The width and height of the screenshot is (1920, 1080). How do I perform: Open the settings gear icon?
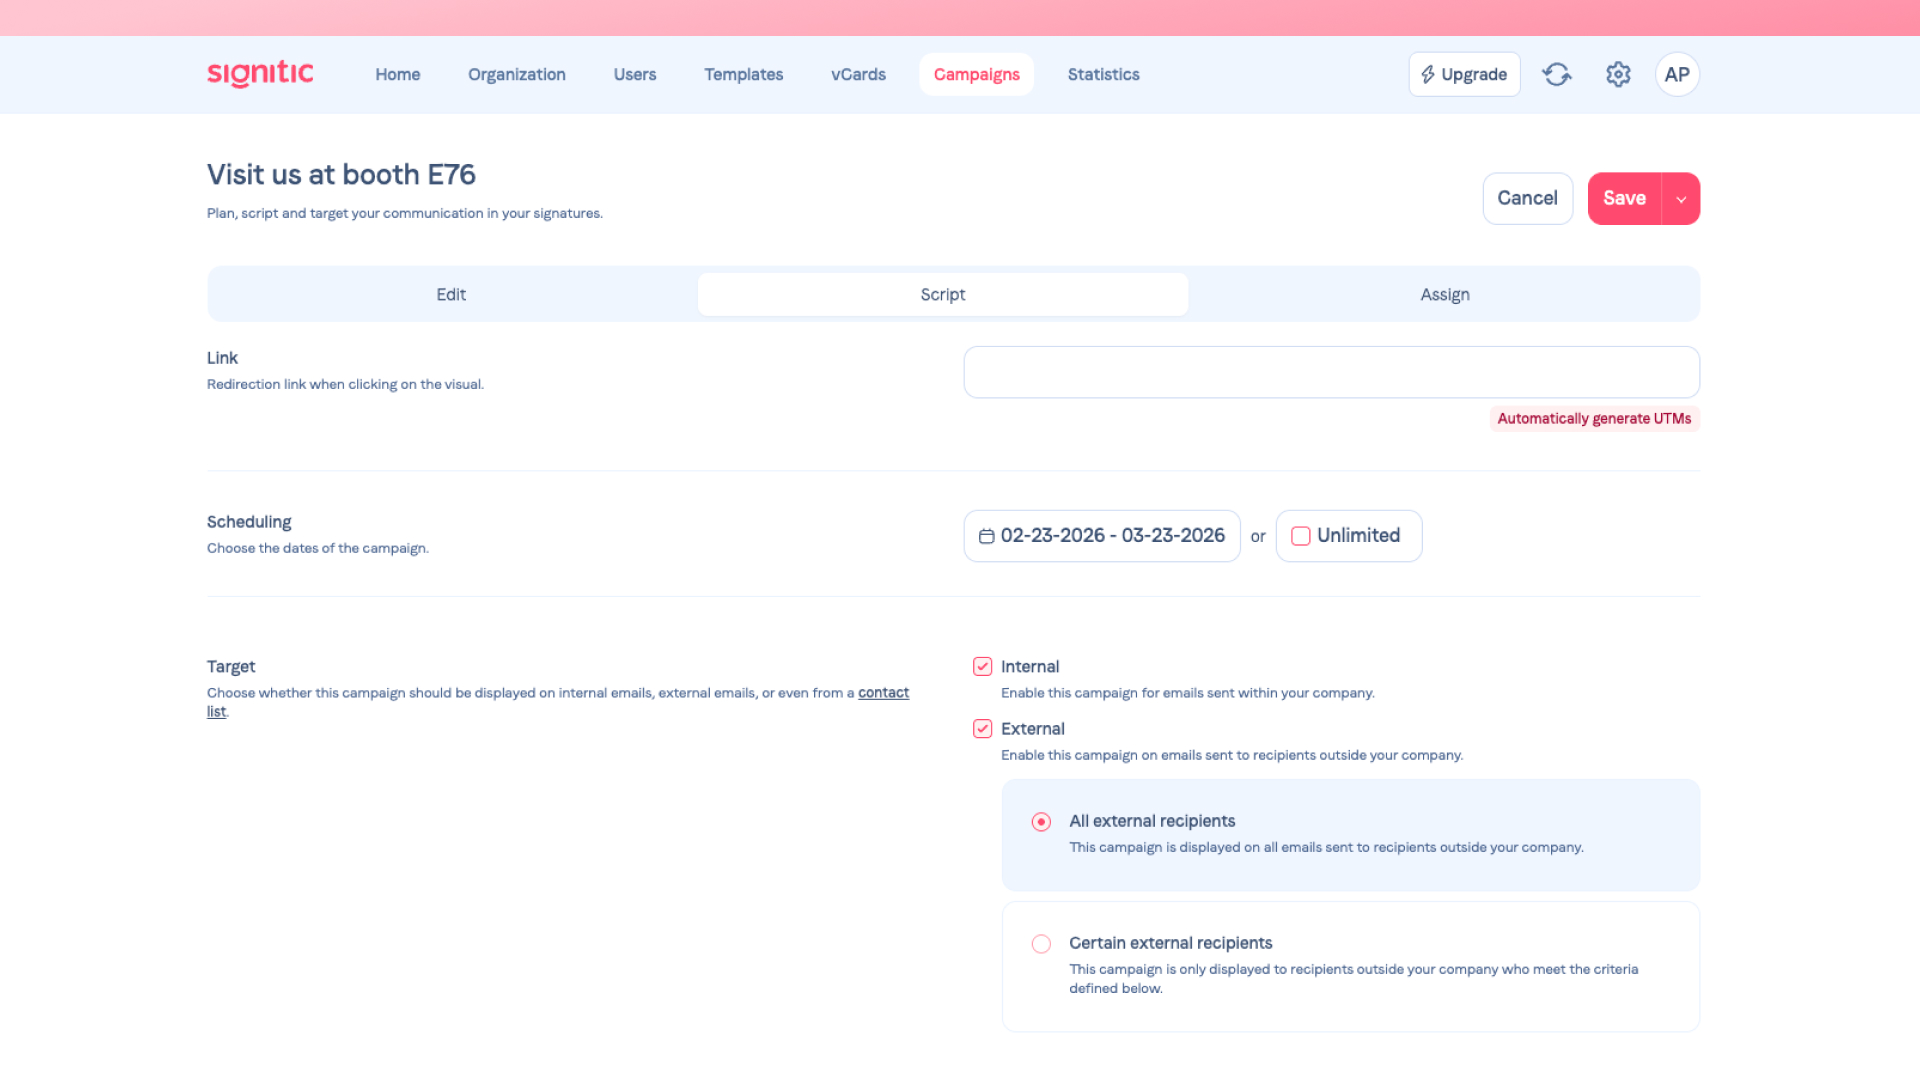click(x=1618, y=74)
